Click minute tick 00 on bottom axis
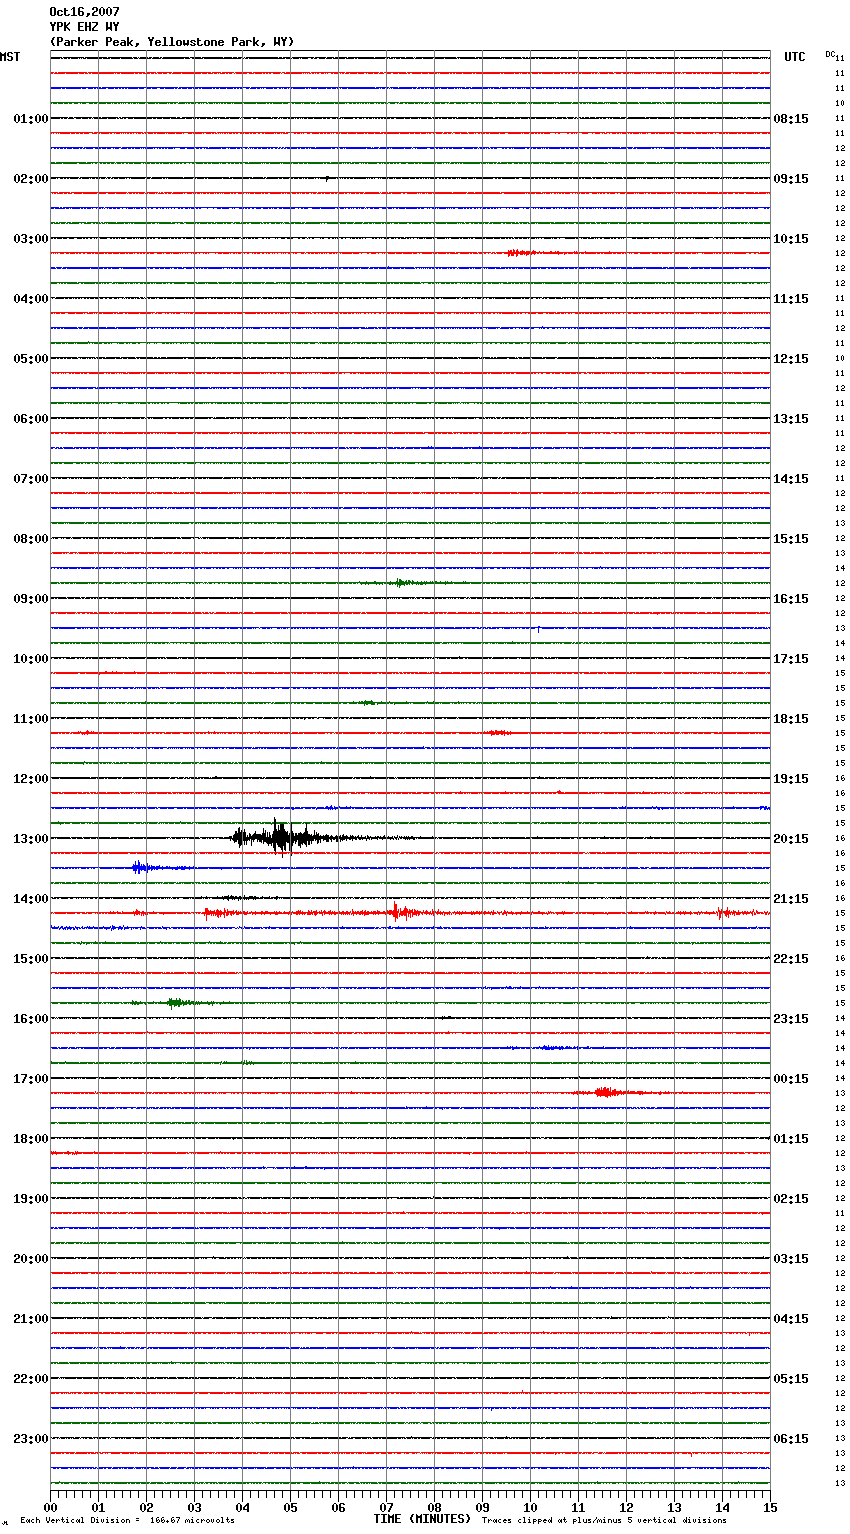Screen dimensions: 850x1534 51,1507
